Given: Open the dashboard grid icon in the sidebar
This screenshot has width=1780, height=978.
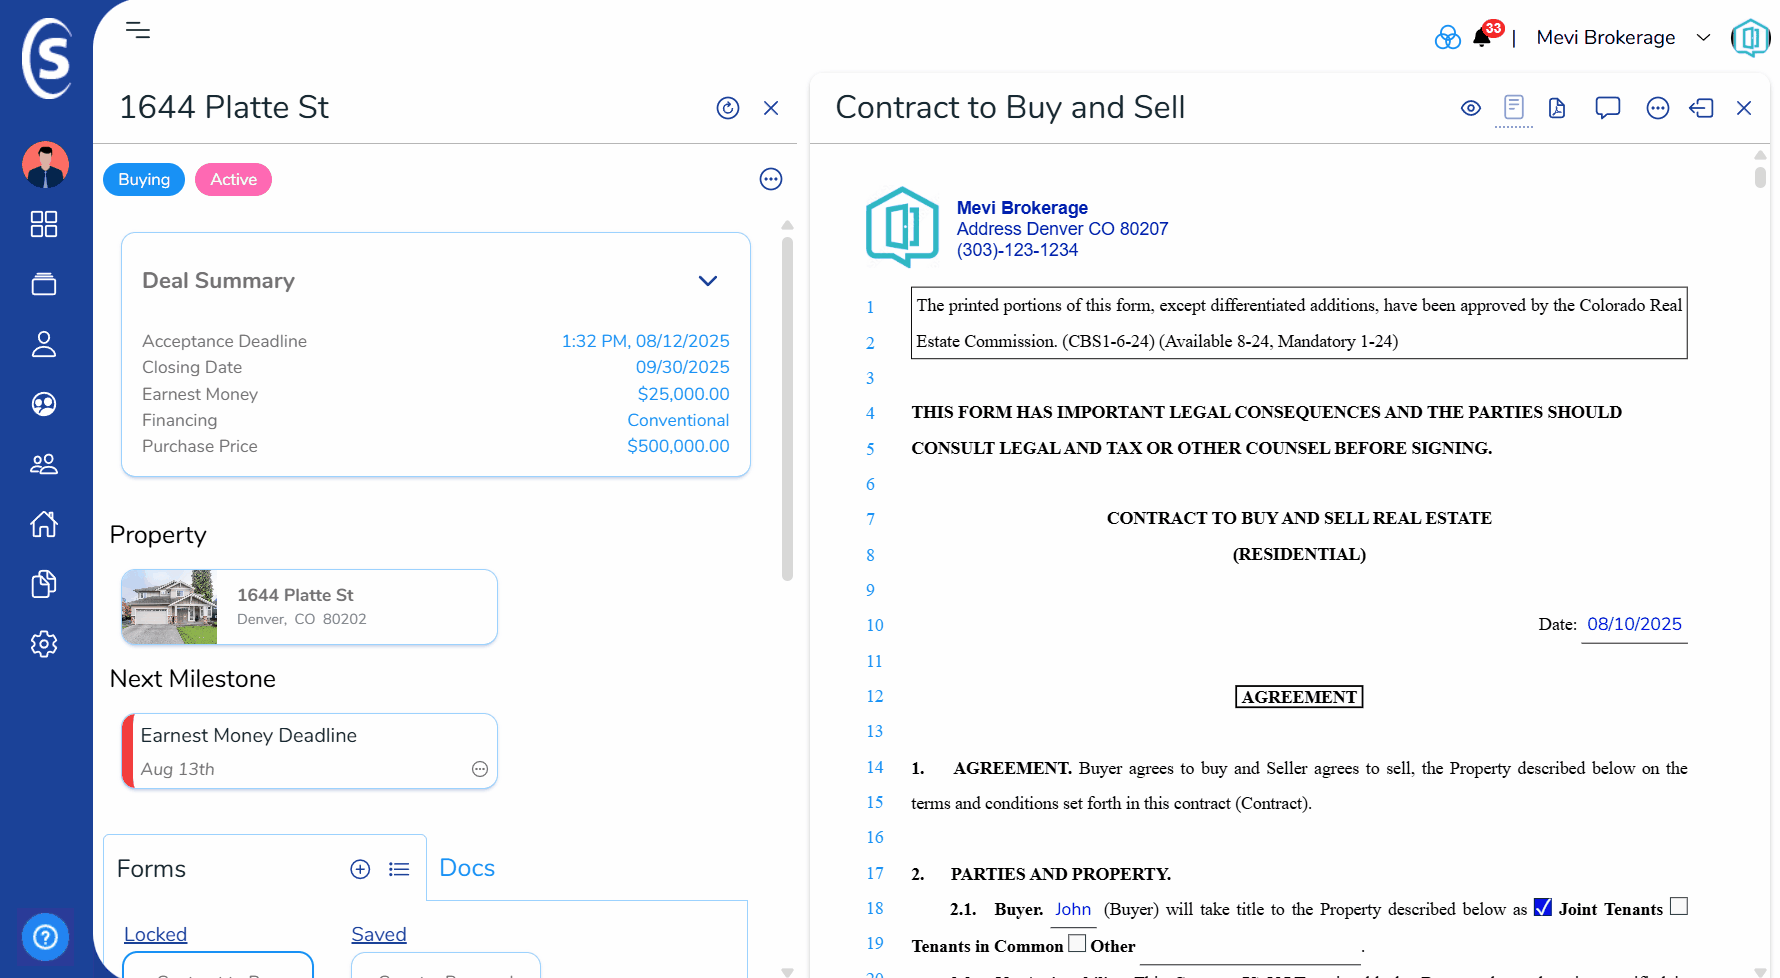Looking at the screenshot, I should pos(44,224).
